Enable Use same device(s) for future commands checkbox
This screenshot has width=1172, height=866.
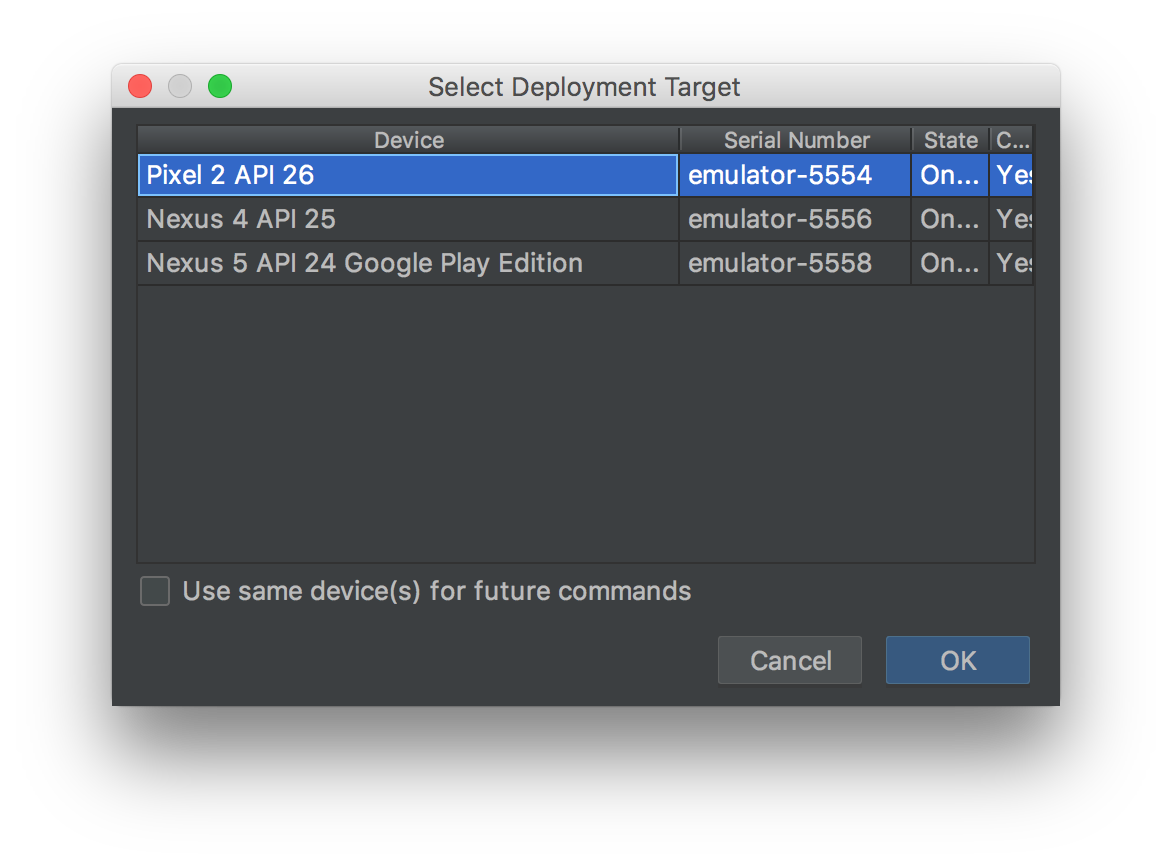coord(155,591)
